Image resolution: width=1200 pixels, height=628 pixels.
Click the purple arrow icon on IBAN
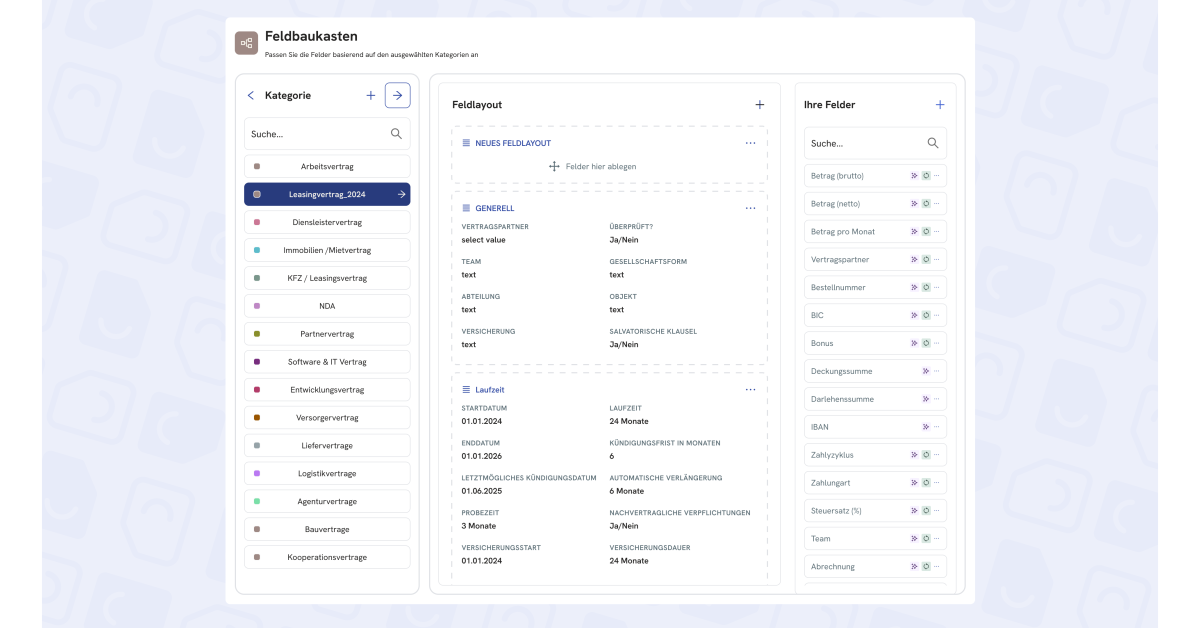pos(926,427)
